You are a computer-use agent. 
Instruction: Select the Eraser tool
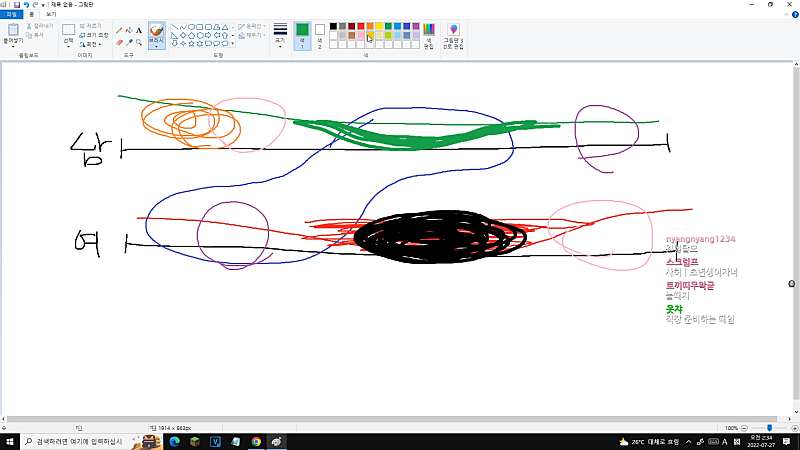tap(119, 42)
